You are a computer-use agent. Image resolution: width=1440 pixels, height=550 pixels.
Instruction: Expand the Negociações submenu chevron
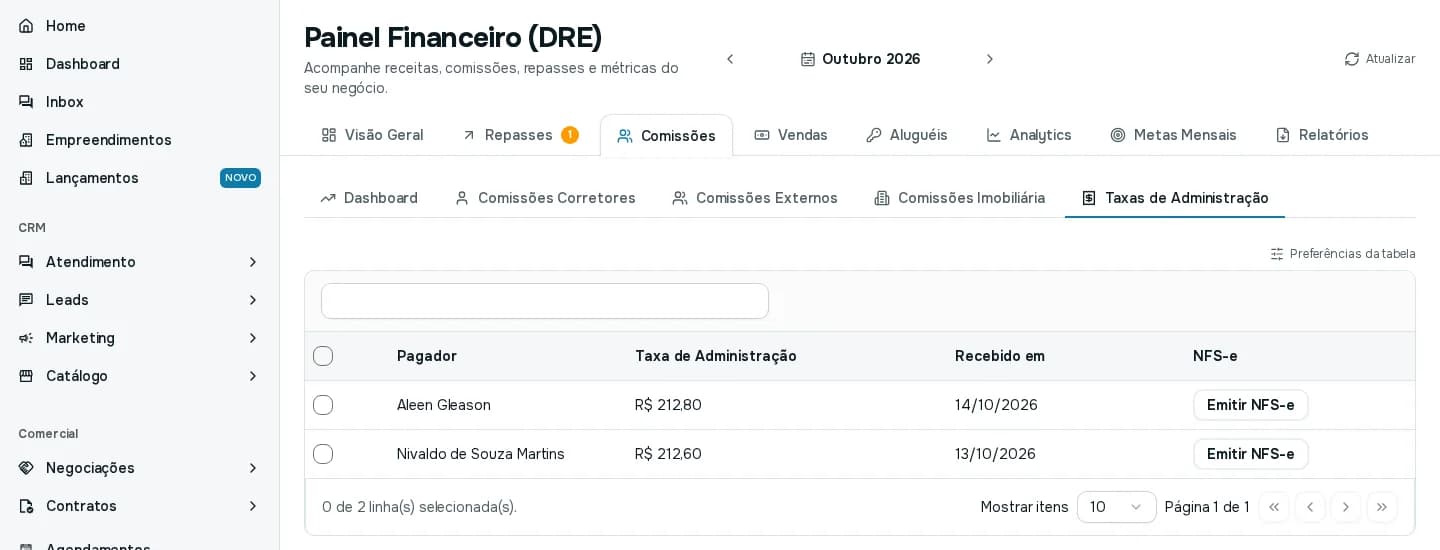[x=253, y=468]
